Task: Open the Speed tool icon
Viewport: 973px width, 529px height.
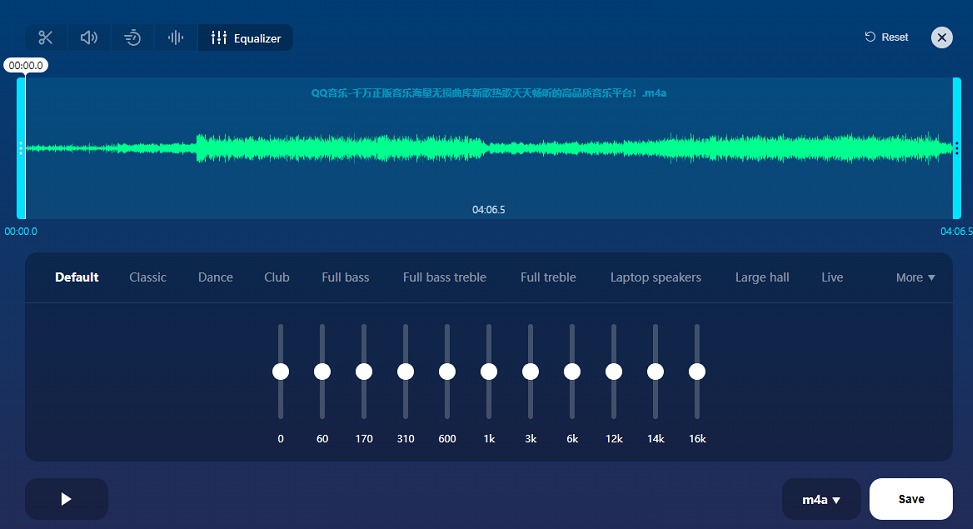Action: 132,38
